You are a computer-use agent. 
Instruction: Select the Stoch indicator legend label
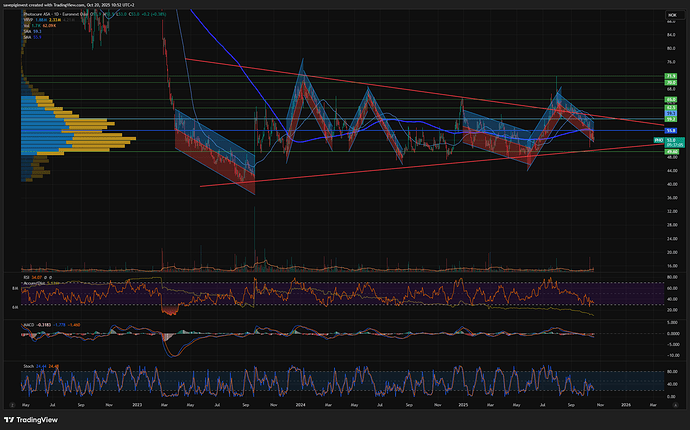point(29,366)
